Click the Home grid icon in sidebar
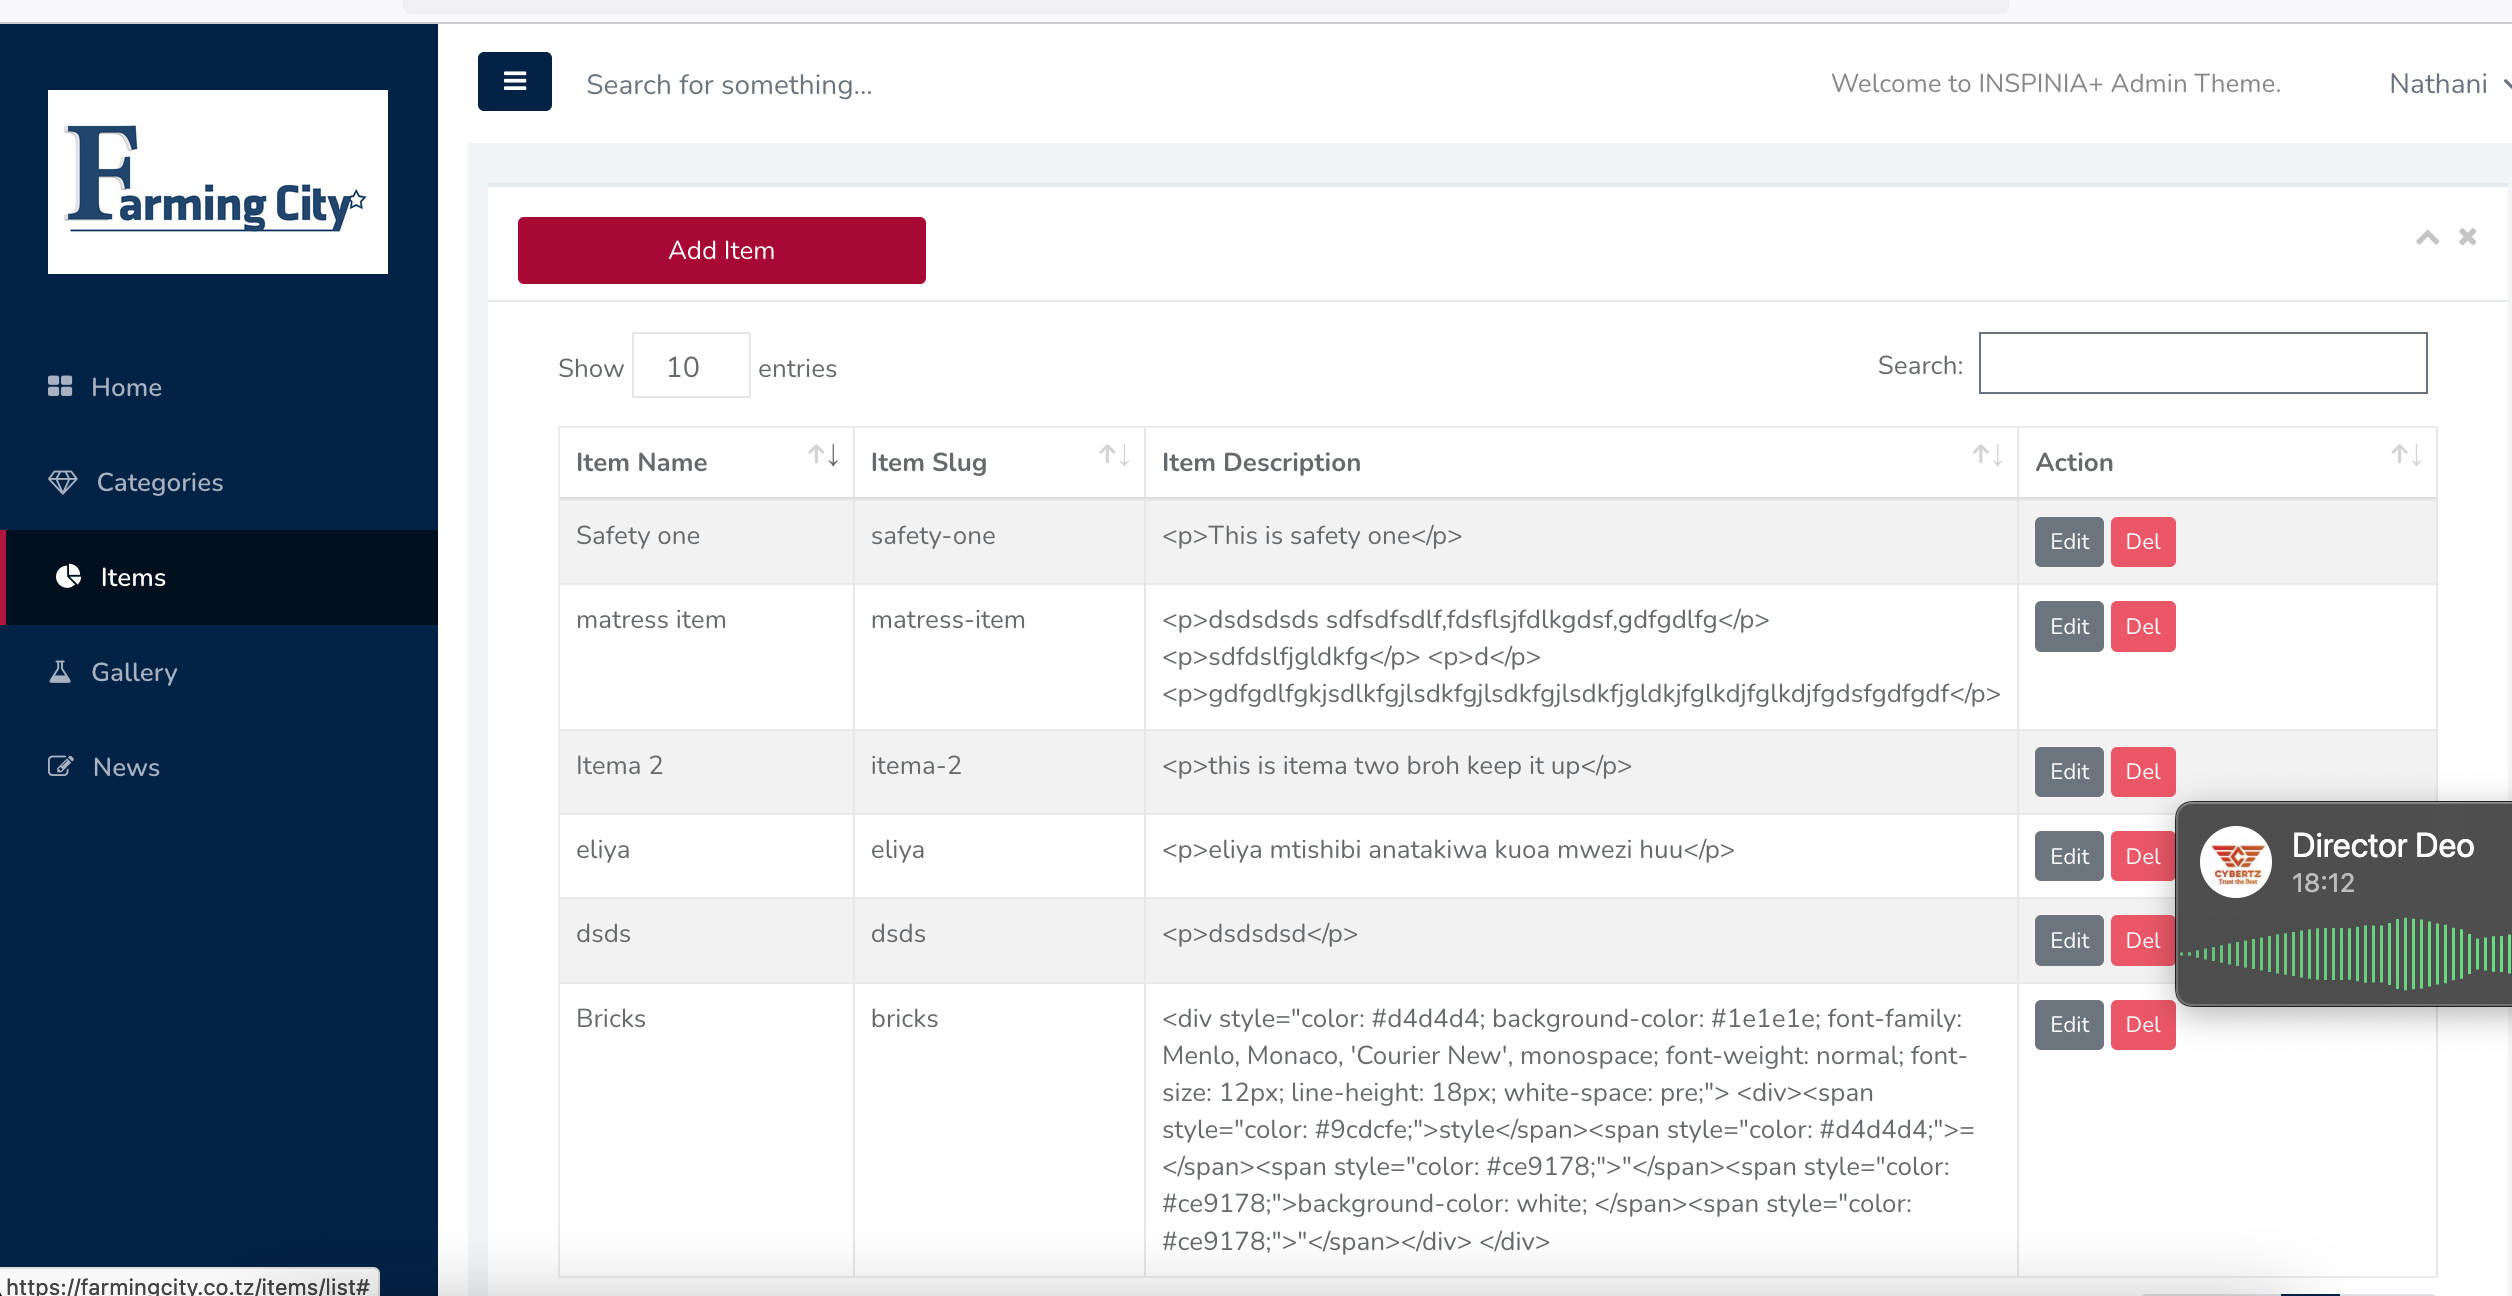The width and height of the screenshot is (2512, 1296). (60, 386)
